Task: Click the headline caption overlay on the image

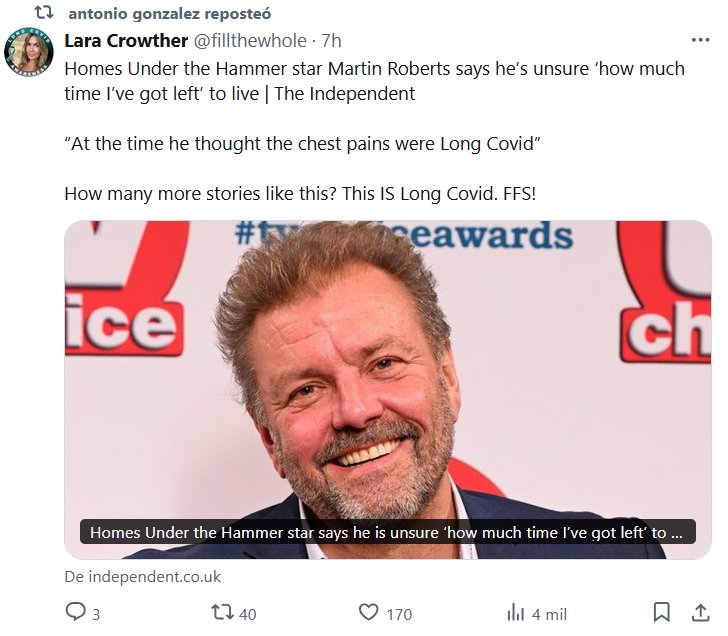Action: click(386, 532)
